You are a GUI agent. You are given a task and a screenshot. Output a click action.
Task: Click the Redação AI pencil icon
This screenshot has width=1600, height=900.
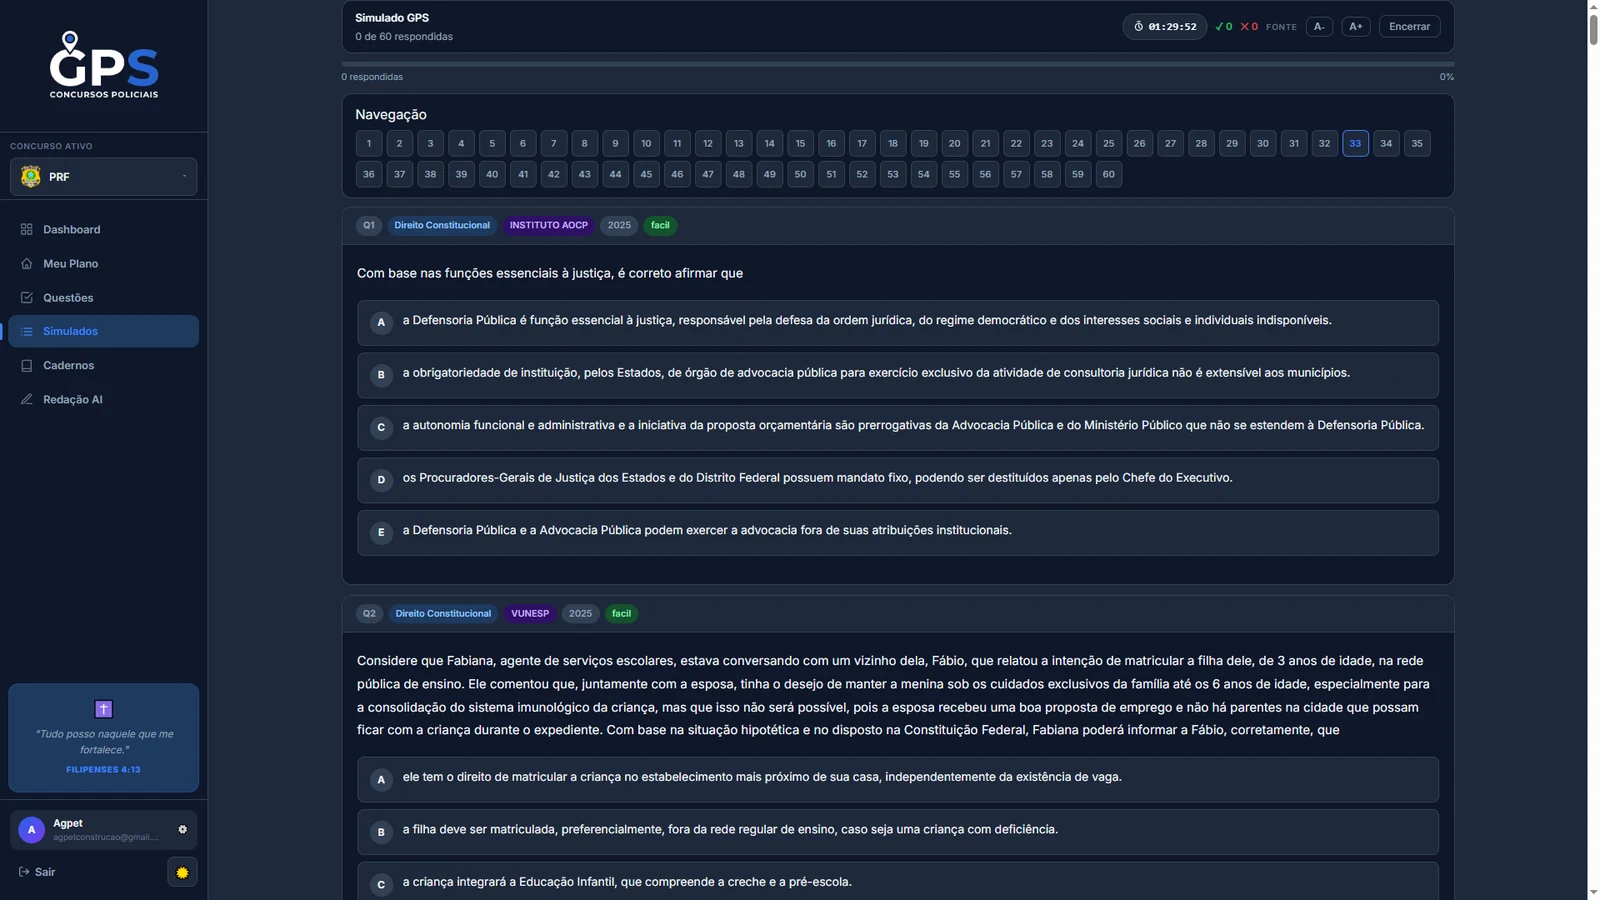(x=27, y=399)
